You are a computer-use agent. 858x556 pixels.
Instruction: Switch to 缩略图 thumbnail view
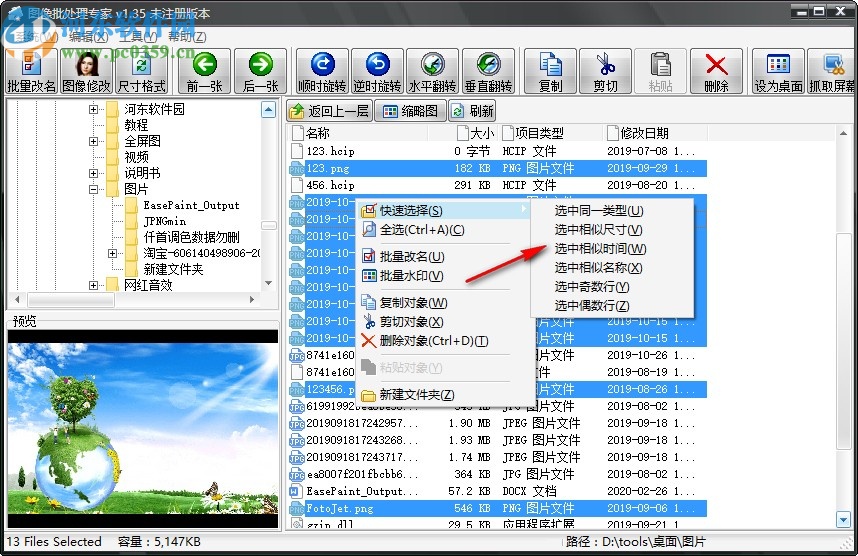point(410,111)
